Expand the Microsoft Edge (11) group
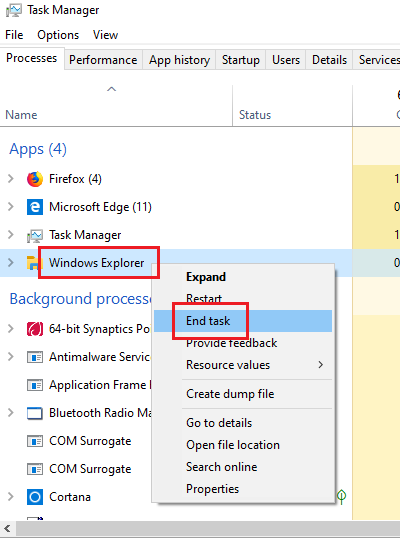 11,207
